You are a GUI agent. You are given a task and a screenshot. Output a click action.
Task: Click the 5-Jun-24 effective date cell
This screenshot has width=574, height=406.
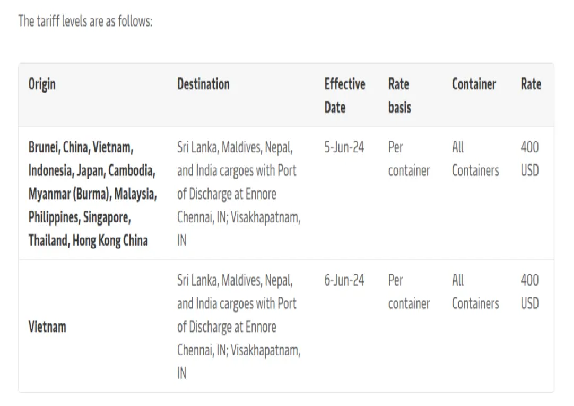pos(344,147)
